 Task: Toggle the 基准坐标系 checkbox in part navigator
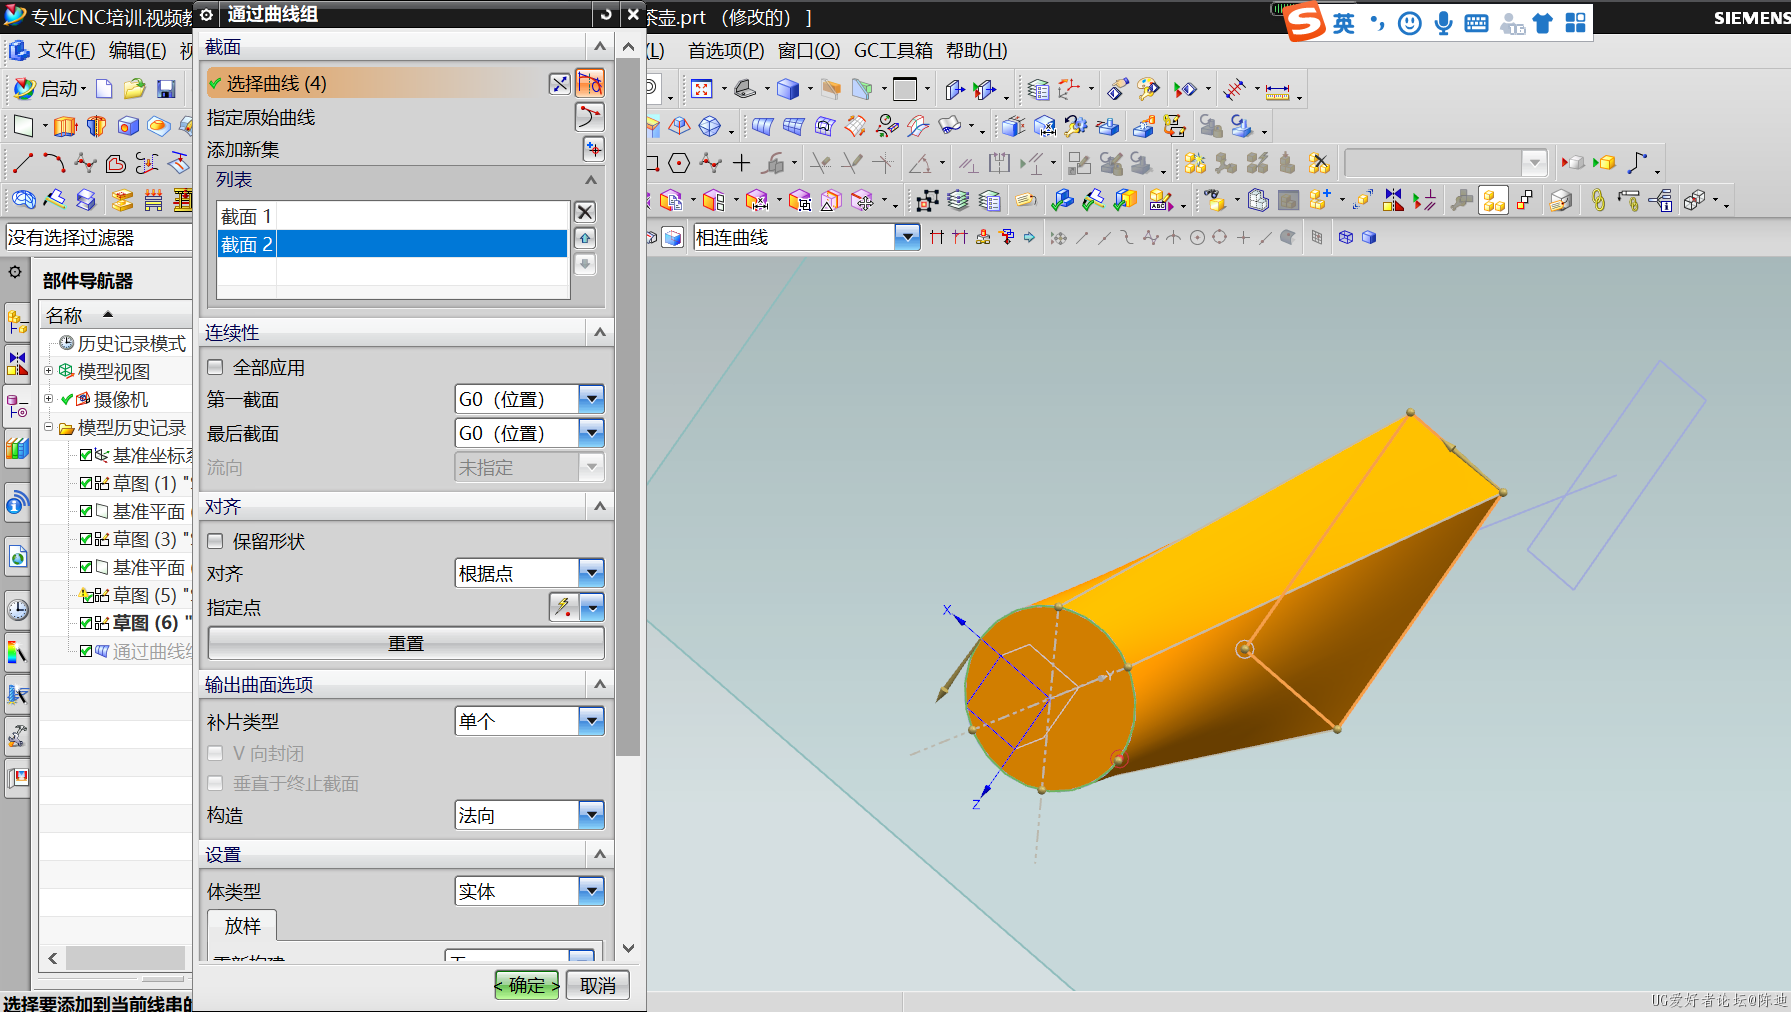(x=86, y=455)
